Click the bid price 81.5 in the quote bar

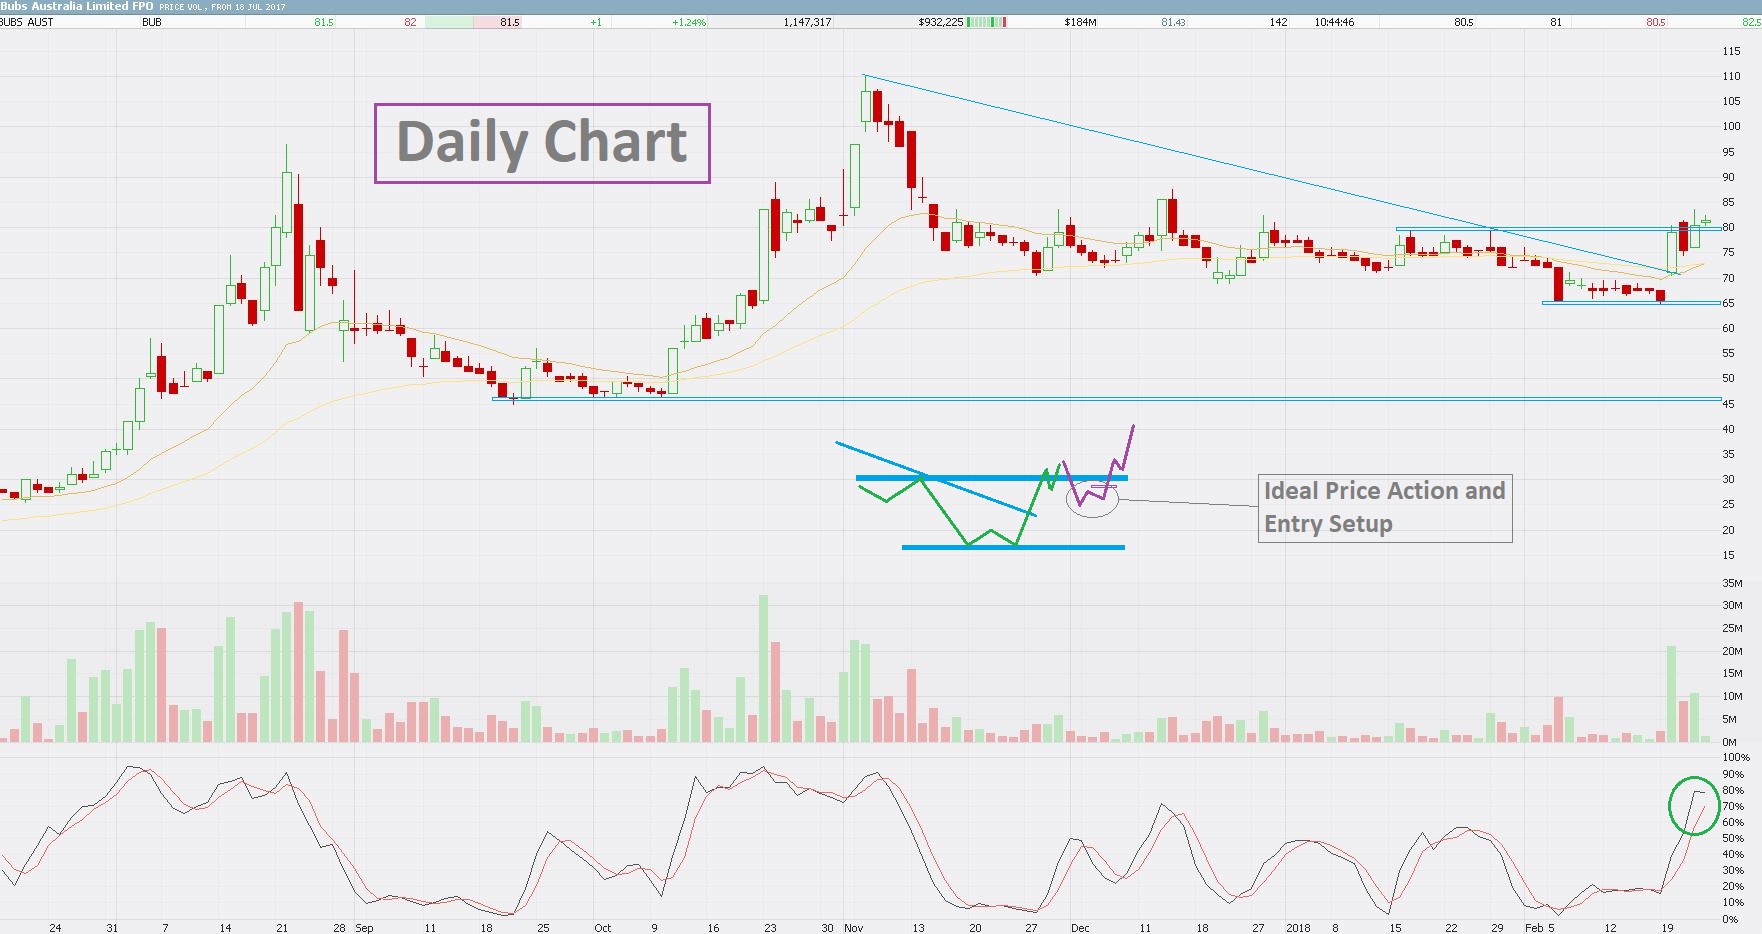pos(323,22)
